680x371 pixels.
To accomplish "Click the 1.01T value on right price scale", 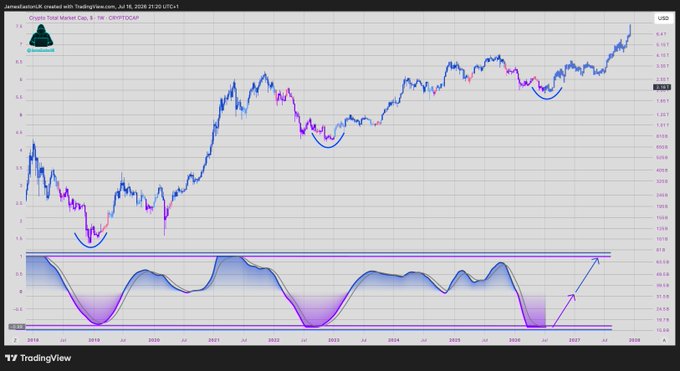I will pos(662,125).
